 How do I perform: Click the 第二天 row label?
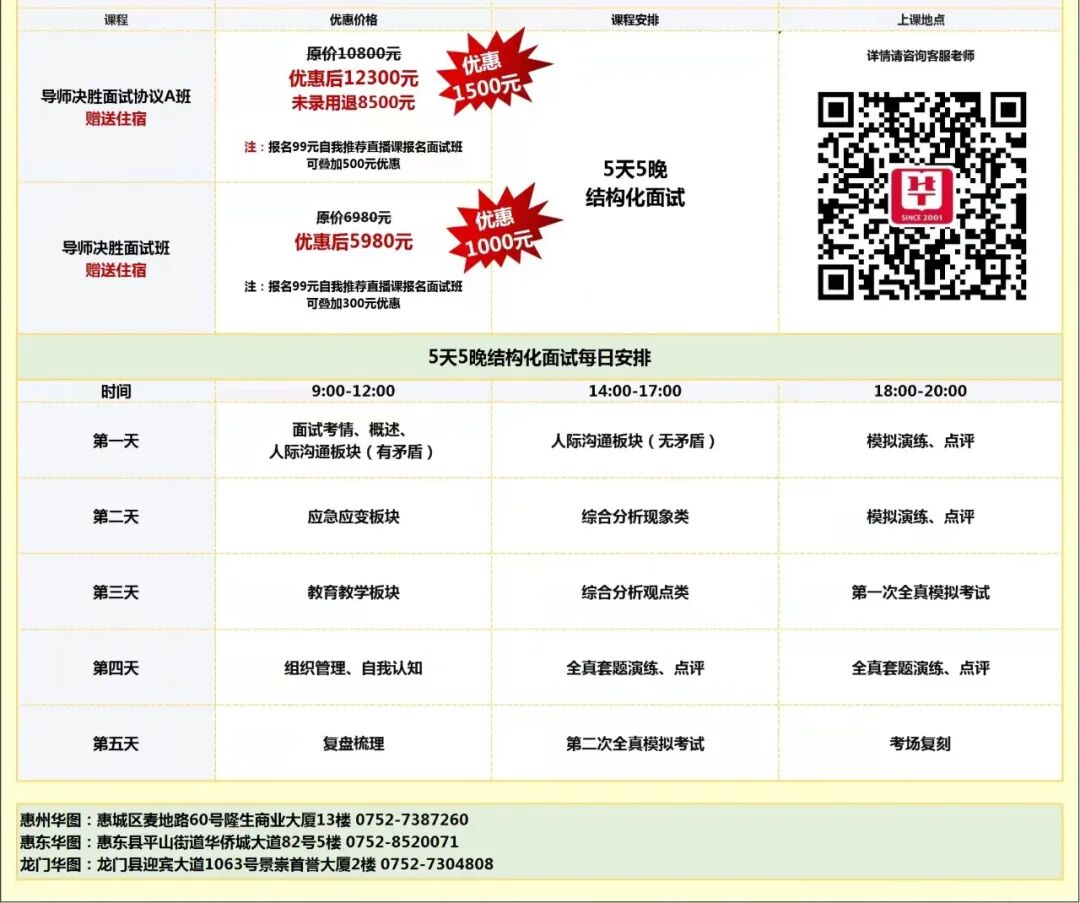(116, 517)
